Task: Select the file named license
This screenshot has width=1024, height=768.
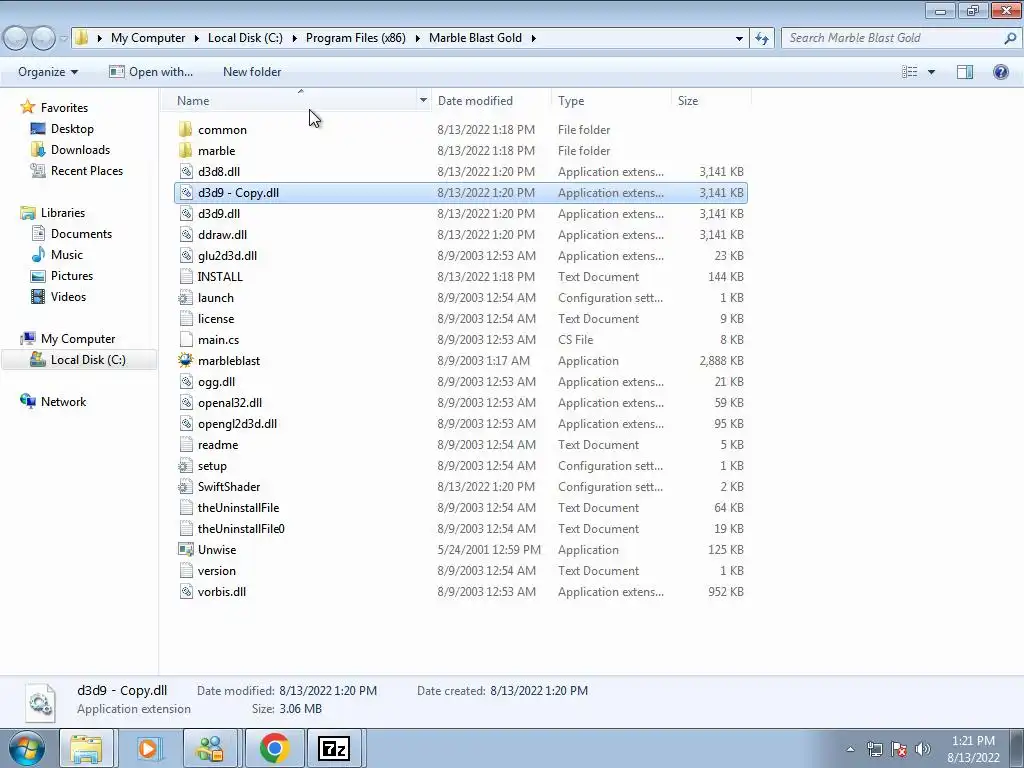Action: click(x=216, y=319)
